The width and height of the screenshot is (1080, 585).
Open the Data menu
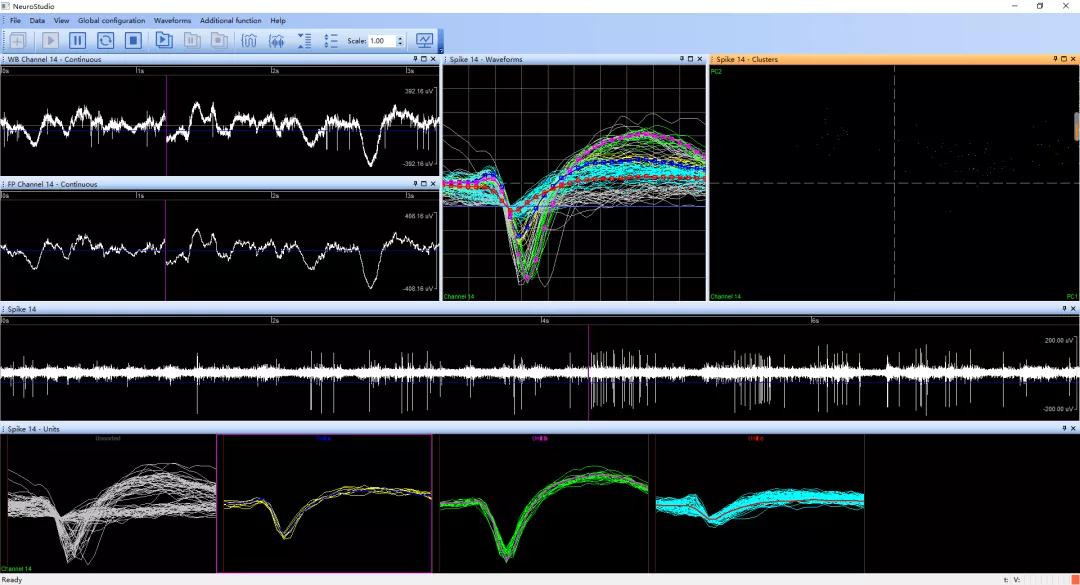point(37,21)
